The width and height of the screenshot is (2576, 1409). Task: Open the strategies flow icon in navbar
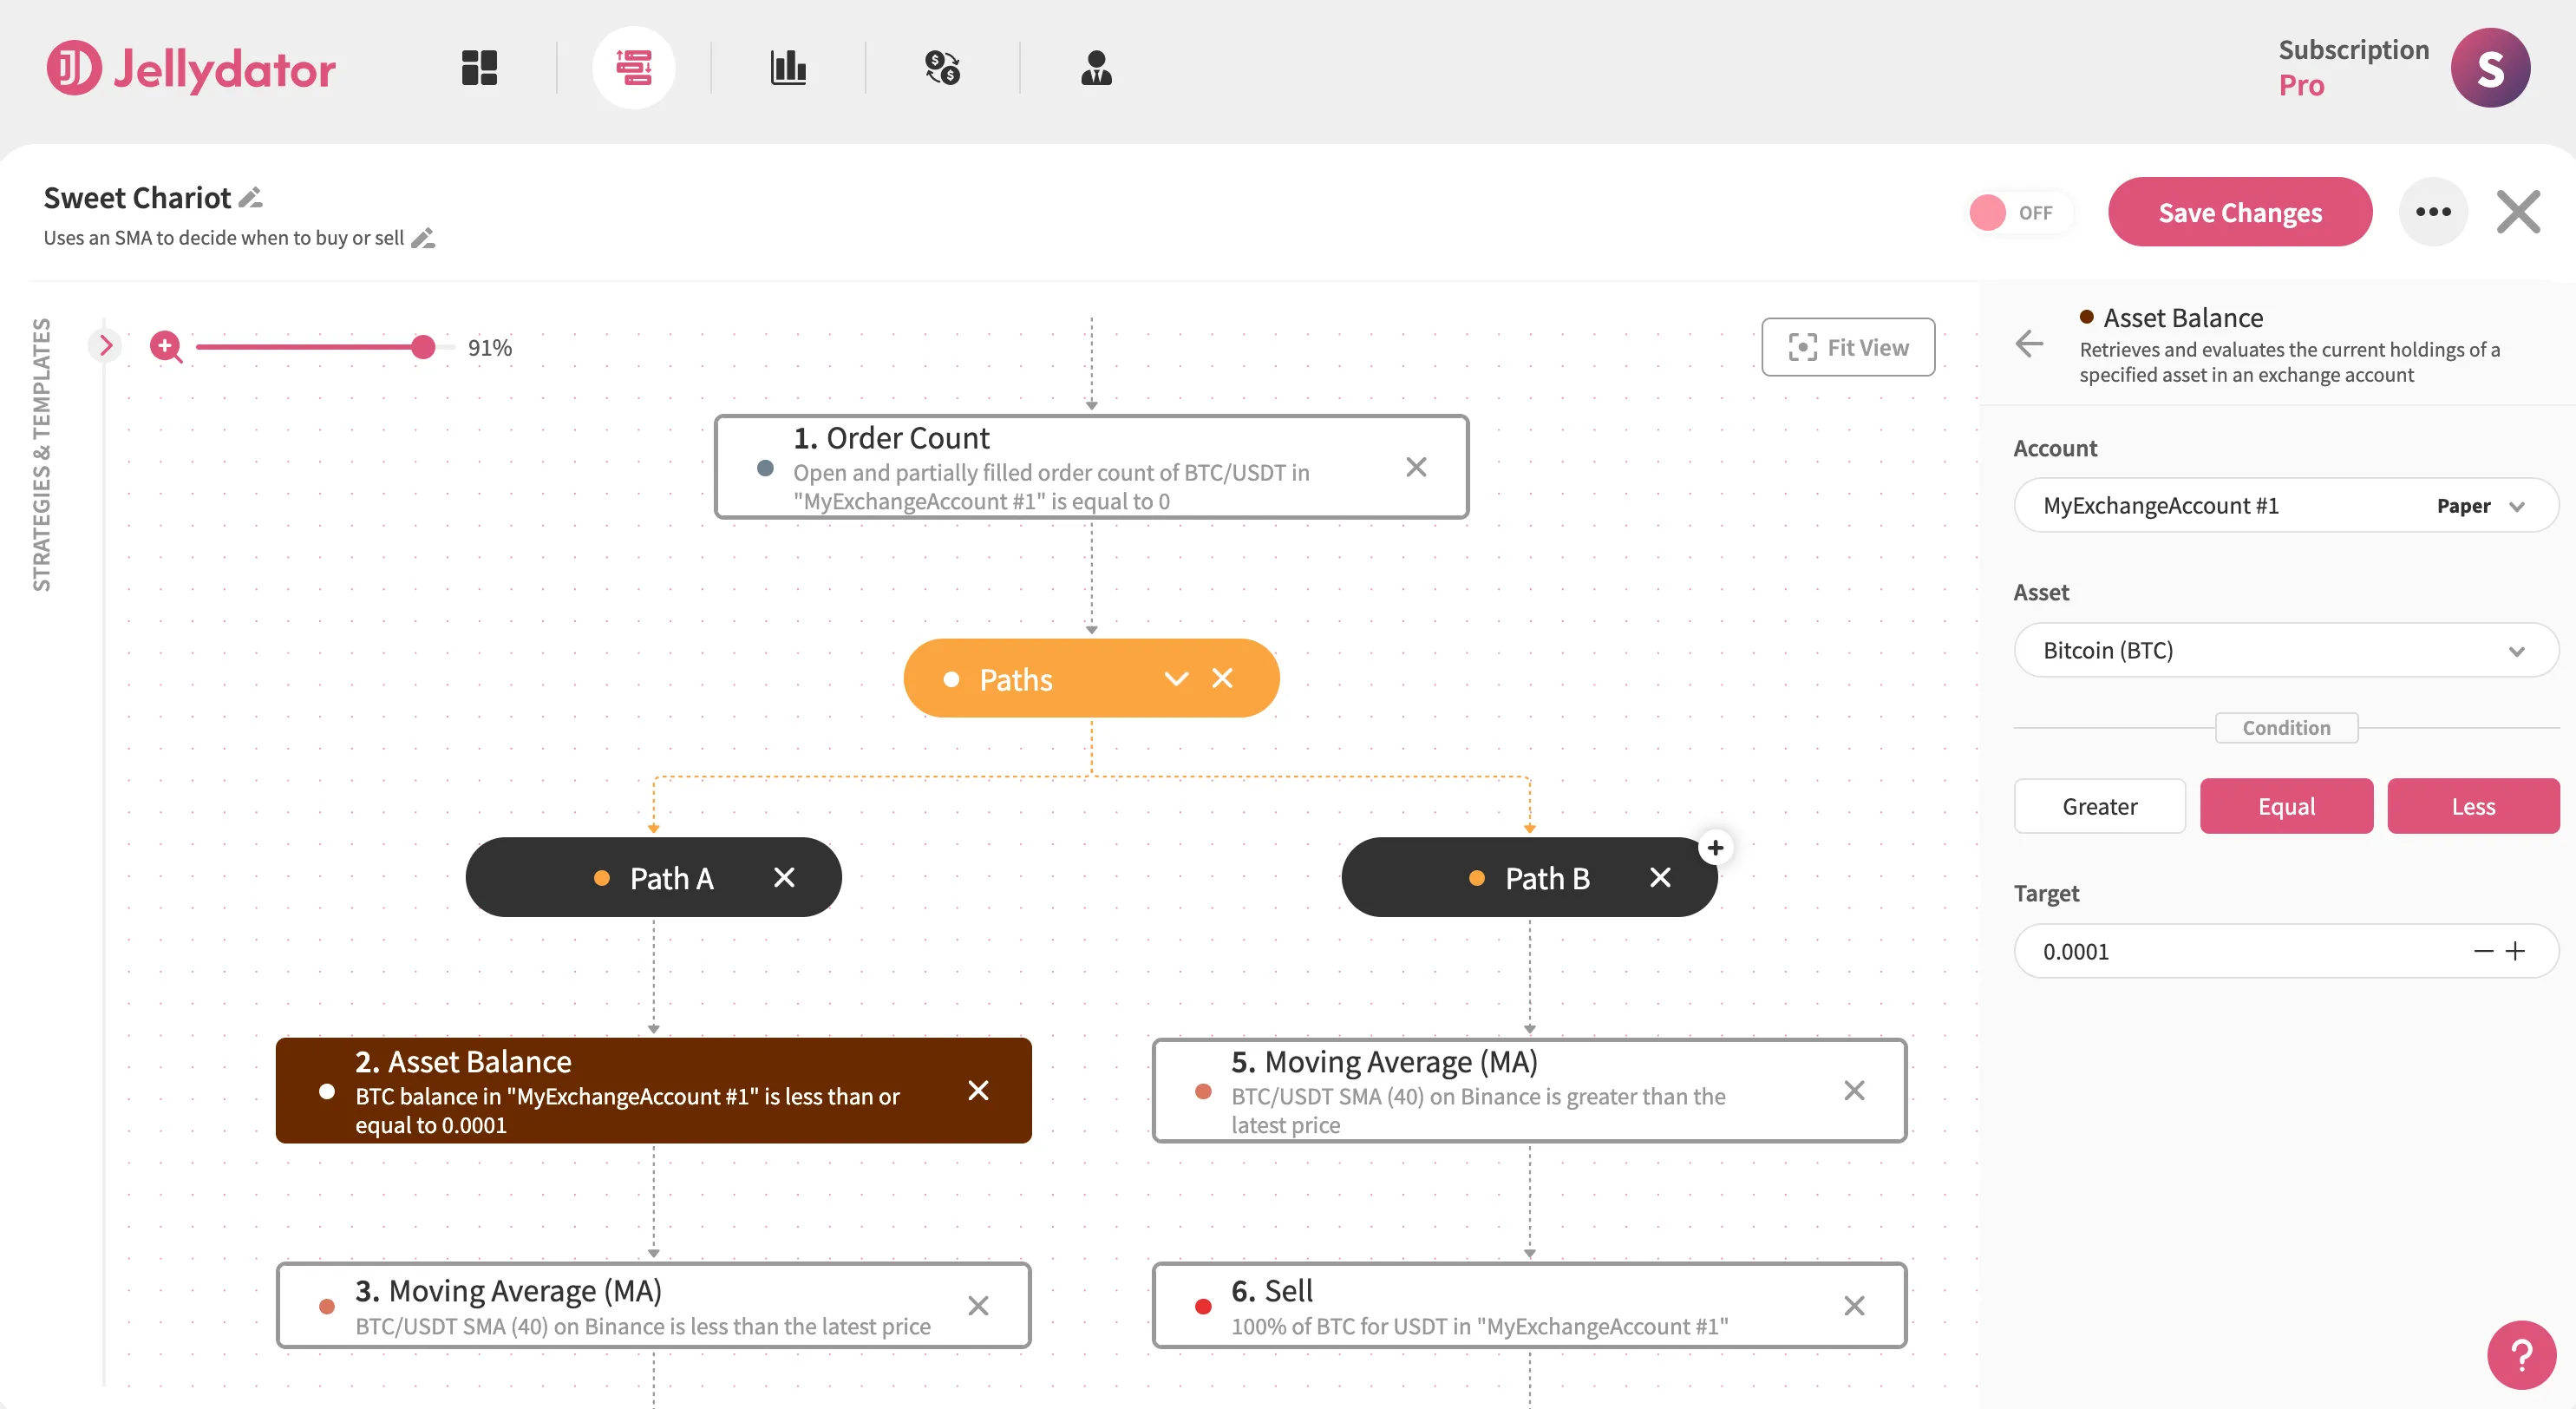[634, 68]
